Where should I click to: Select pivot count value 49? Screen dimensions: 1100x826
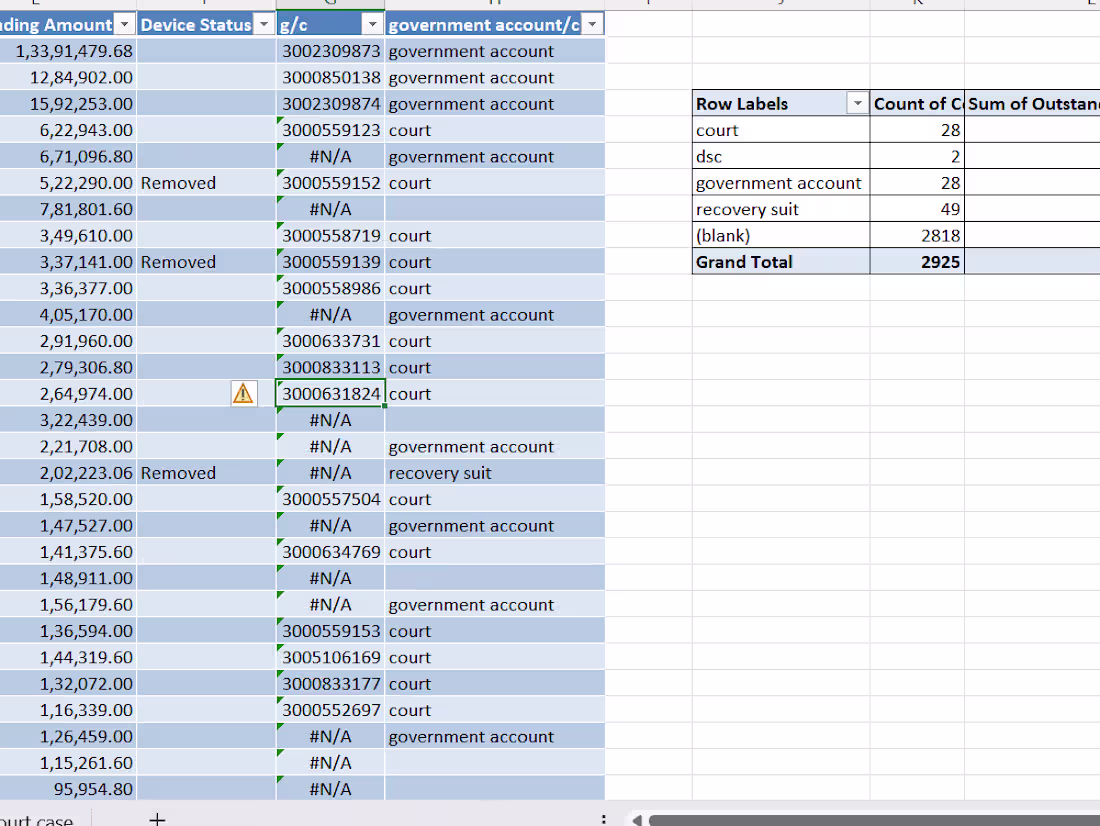tap(917, 209)
